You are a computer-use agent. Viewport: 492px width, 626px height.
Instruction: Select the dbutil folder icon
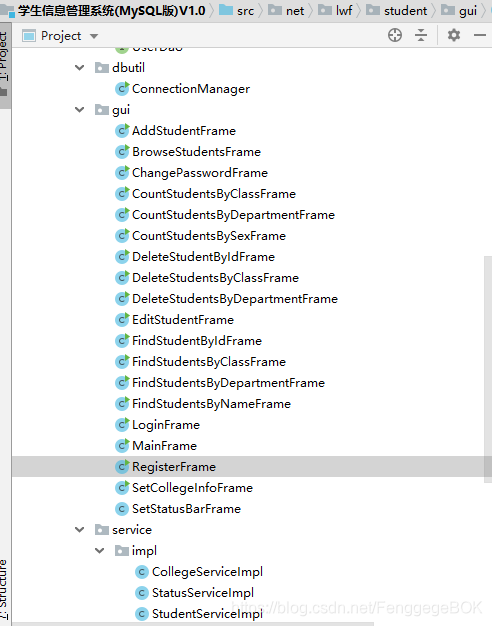coord(102,68)
